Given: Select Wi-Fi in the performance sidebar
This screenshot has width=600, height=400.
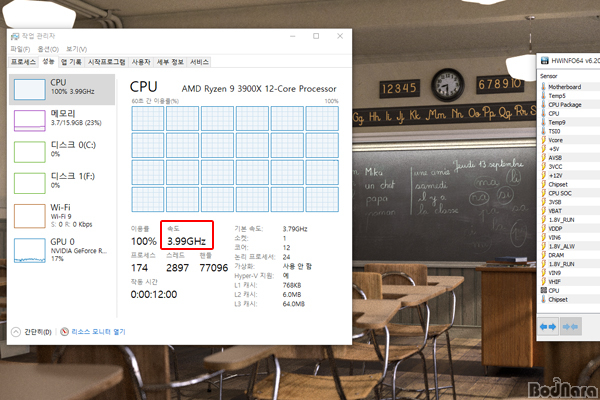Looking at the screenshot, I should pyautogui.click(x=62, y=216).
